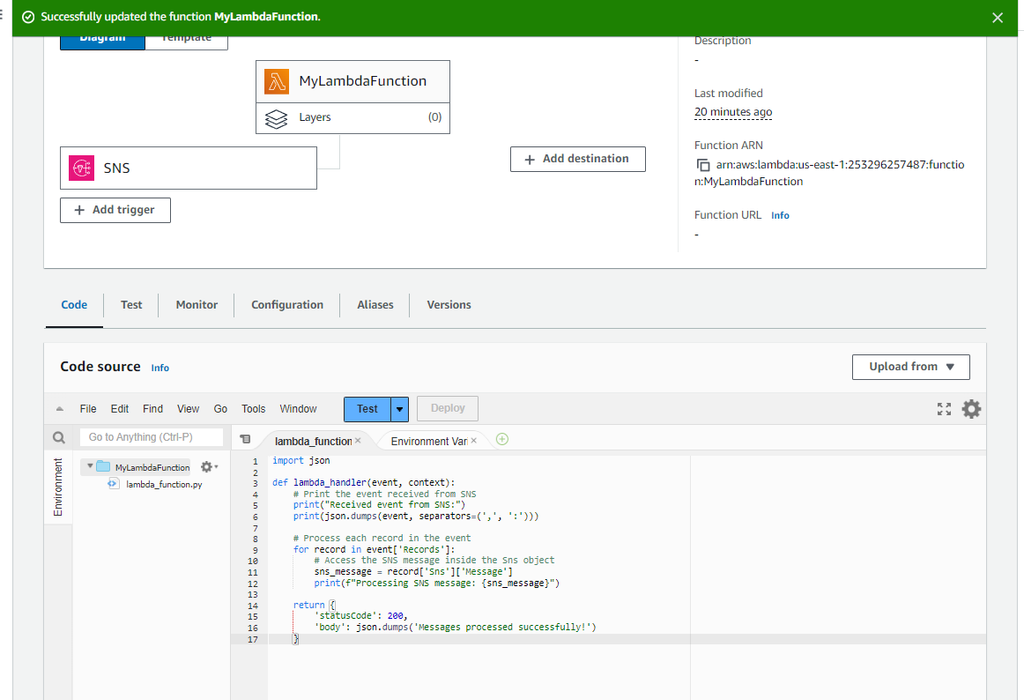1024x700 pixels.
Task: Click the Add trigger button
Action: pyautogui.click(x=114, y=210)
